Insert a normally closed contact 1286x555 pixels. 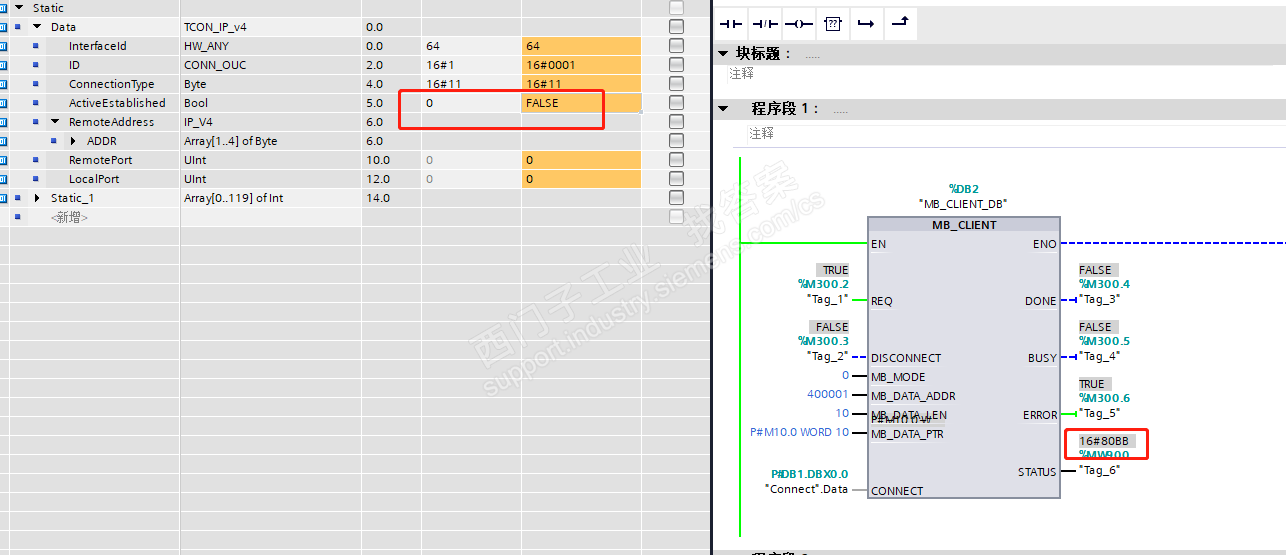[765, 23]
